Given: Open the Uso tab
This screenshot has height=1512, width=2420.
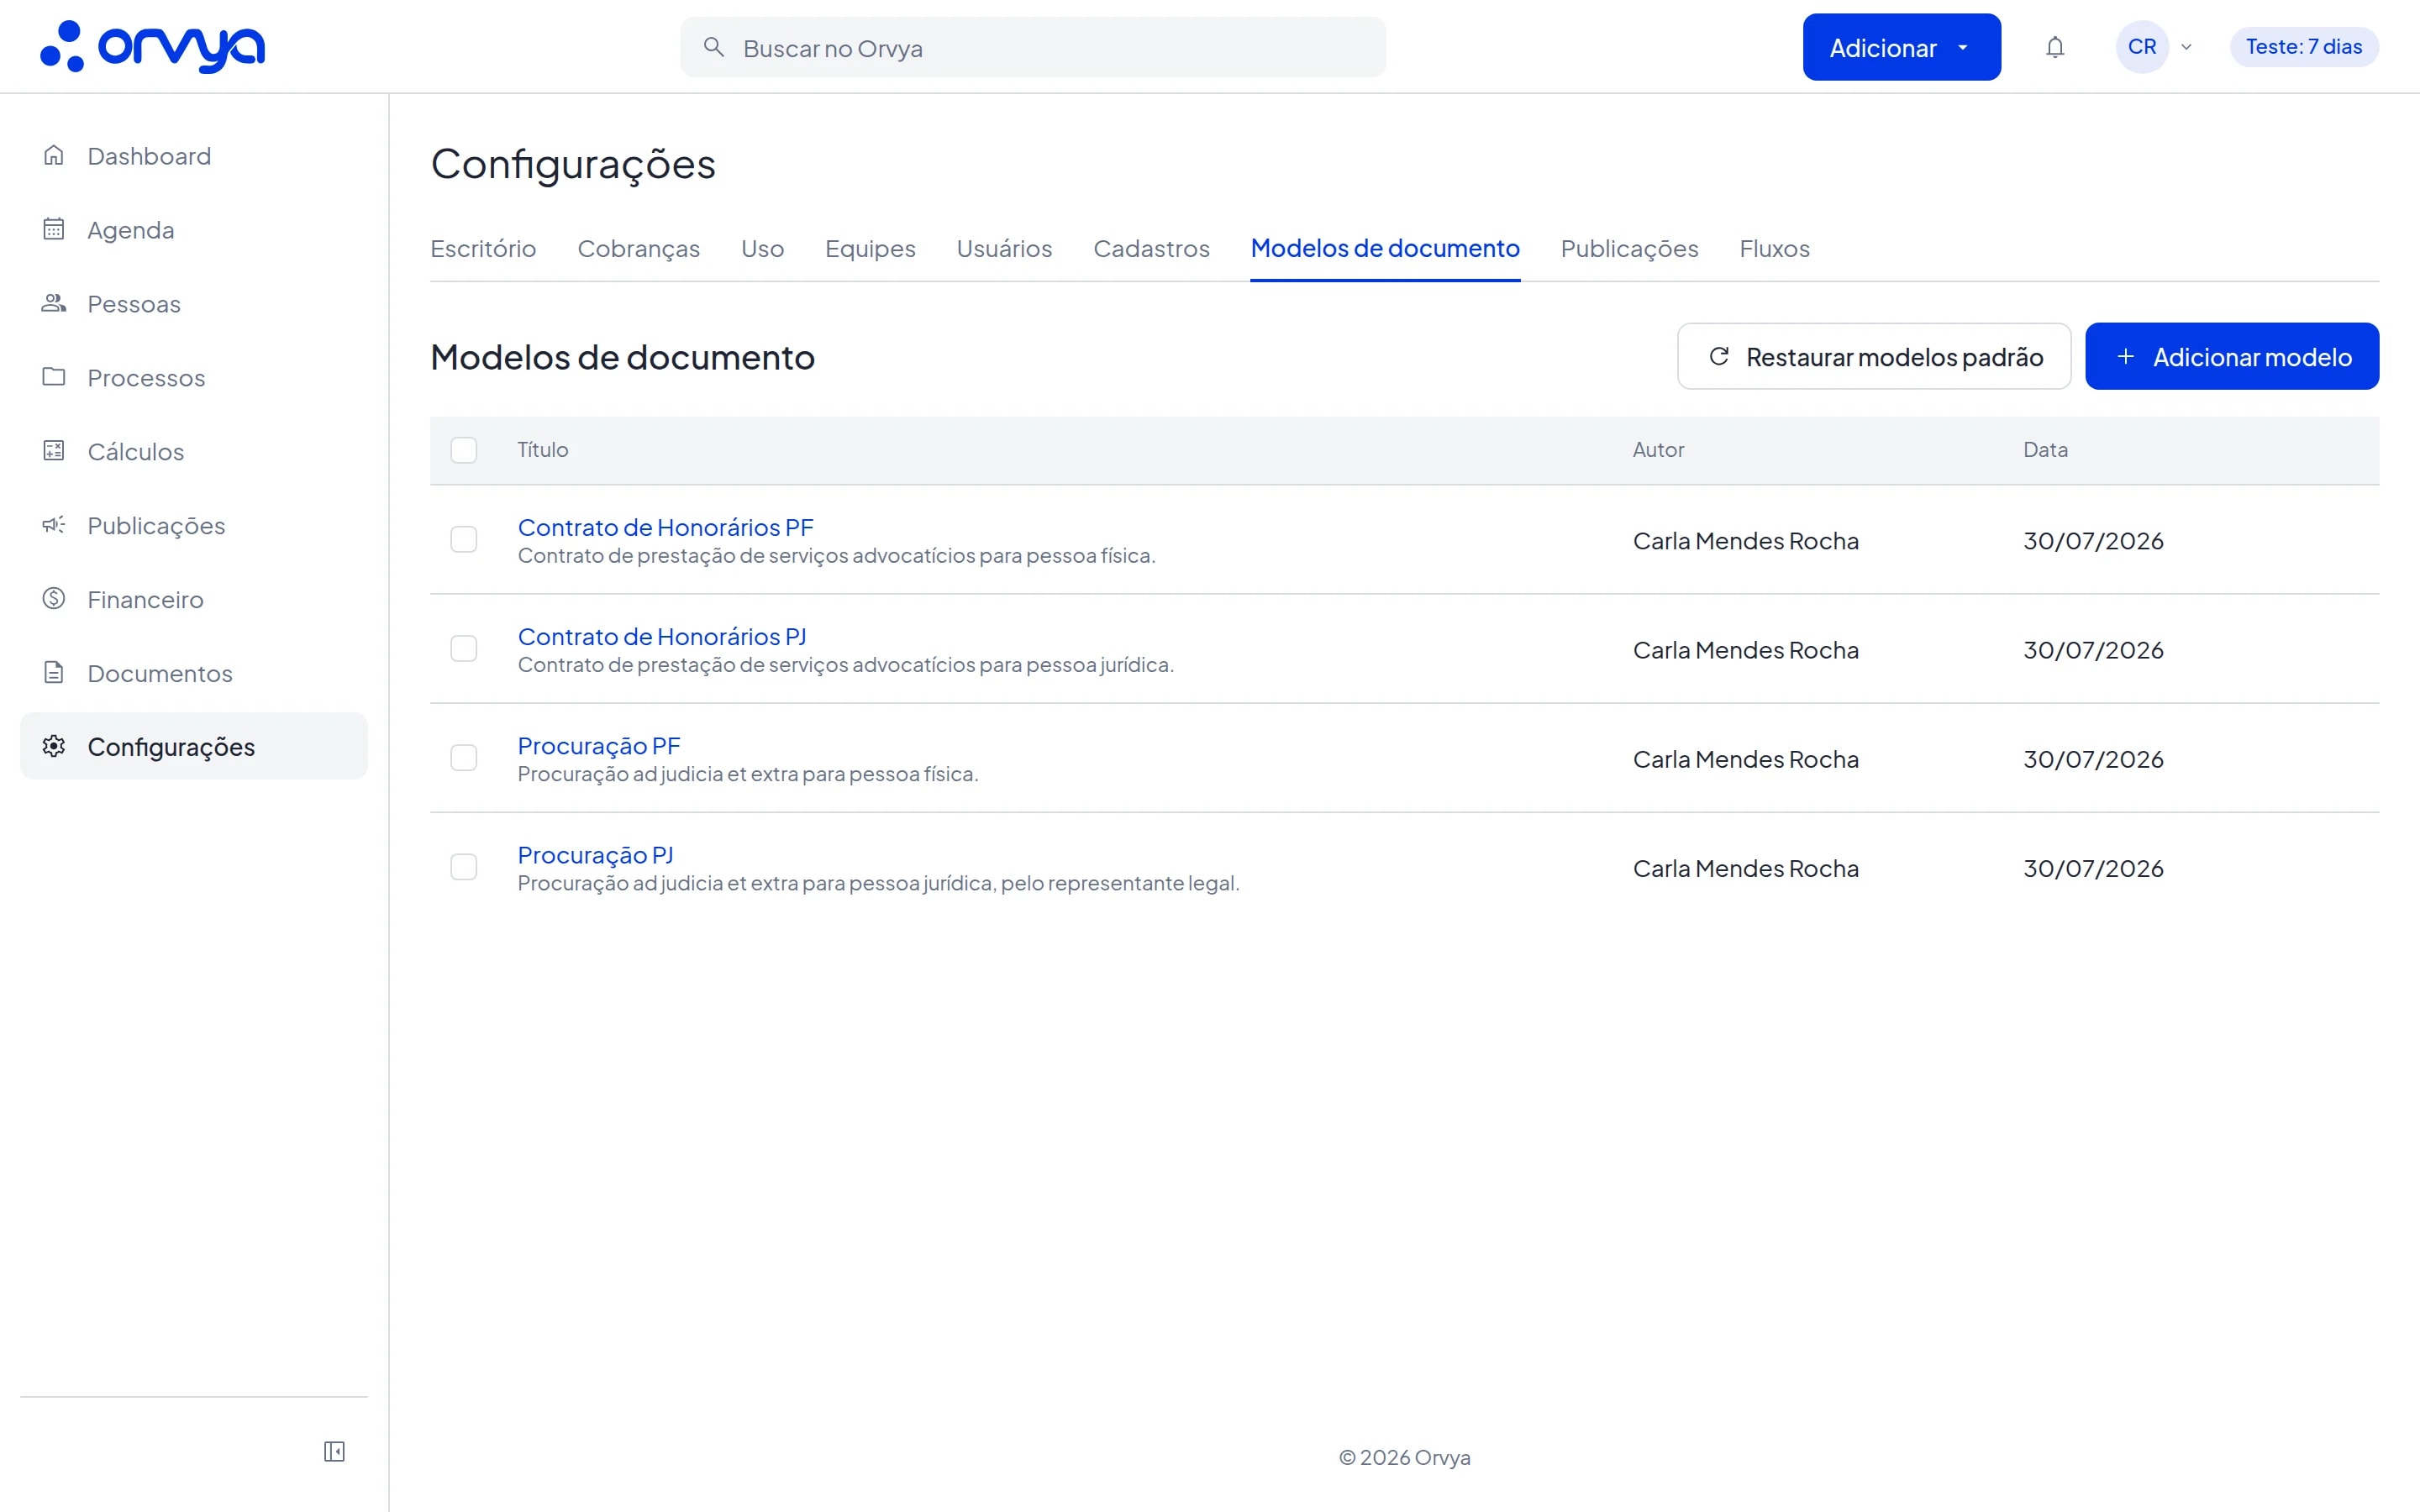Looking at the screenshot, I should (762, 248).
